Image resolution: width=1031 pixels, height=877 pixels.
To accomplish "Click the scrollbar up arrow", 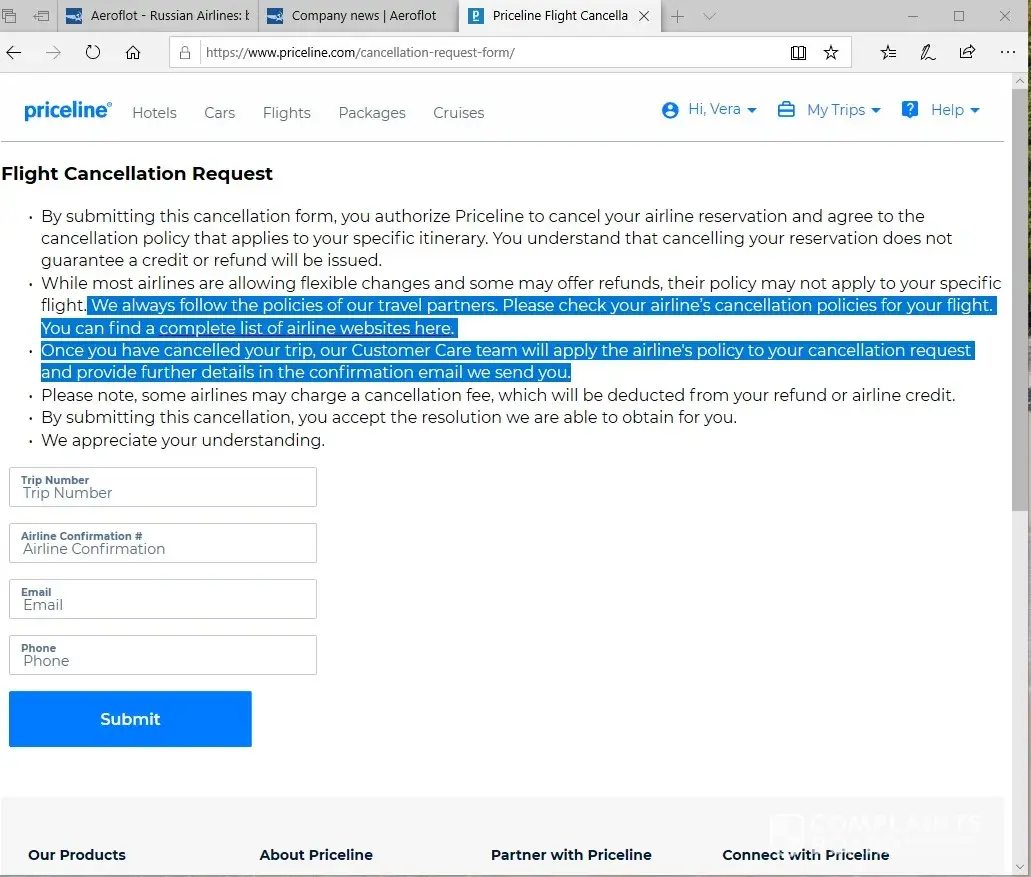I will [x=1020, y=81].
